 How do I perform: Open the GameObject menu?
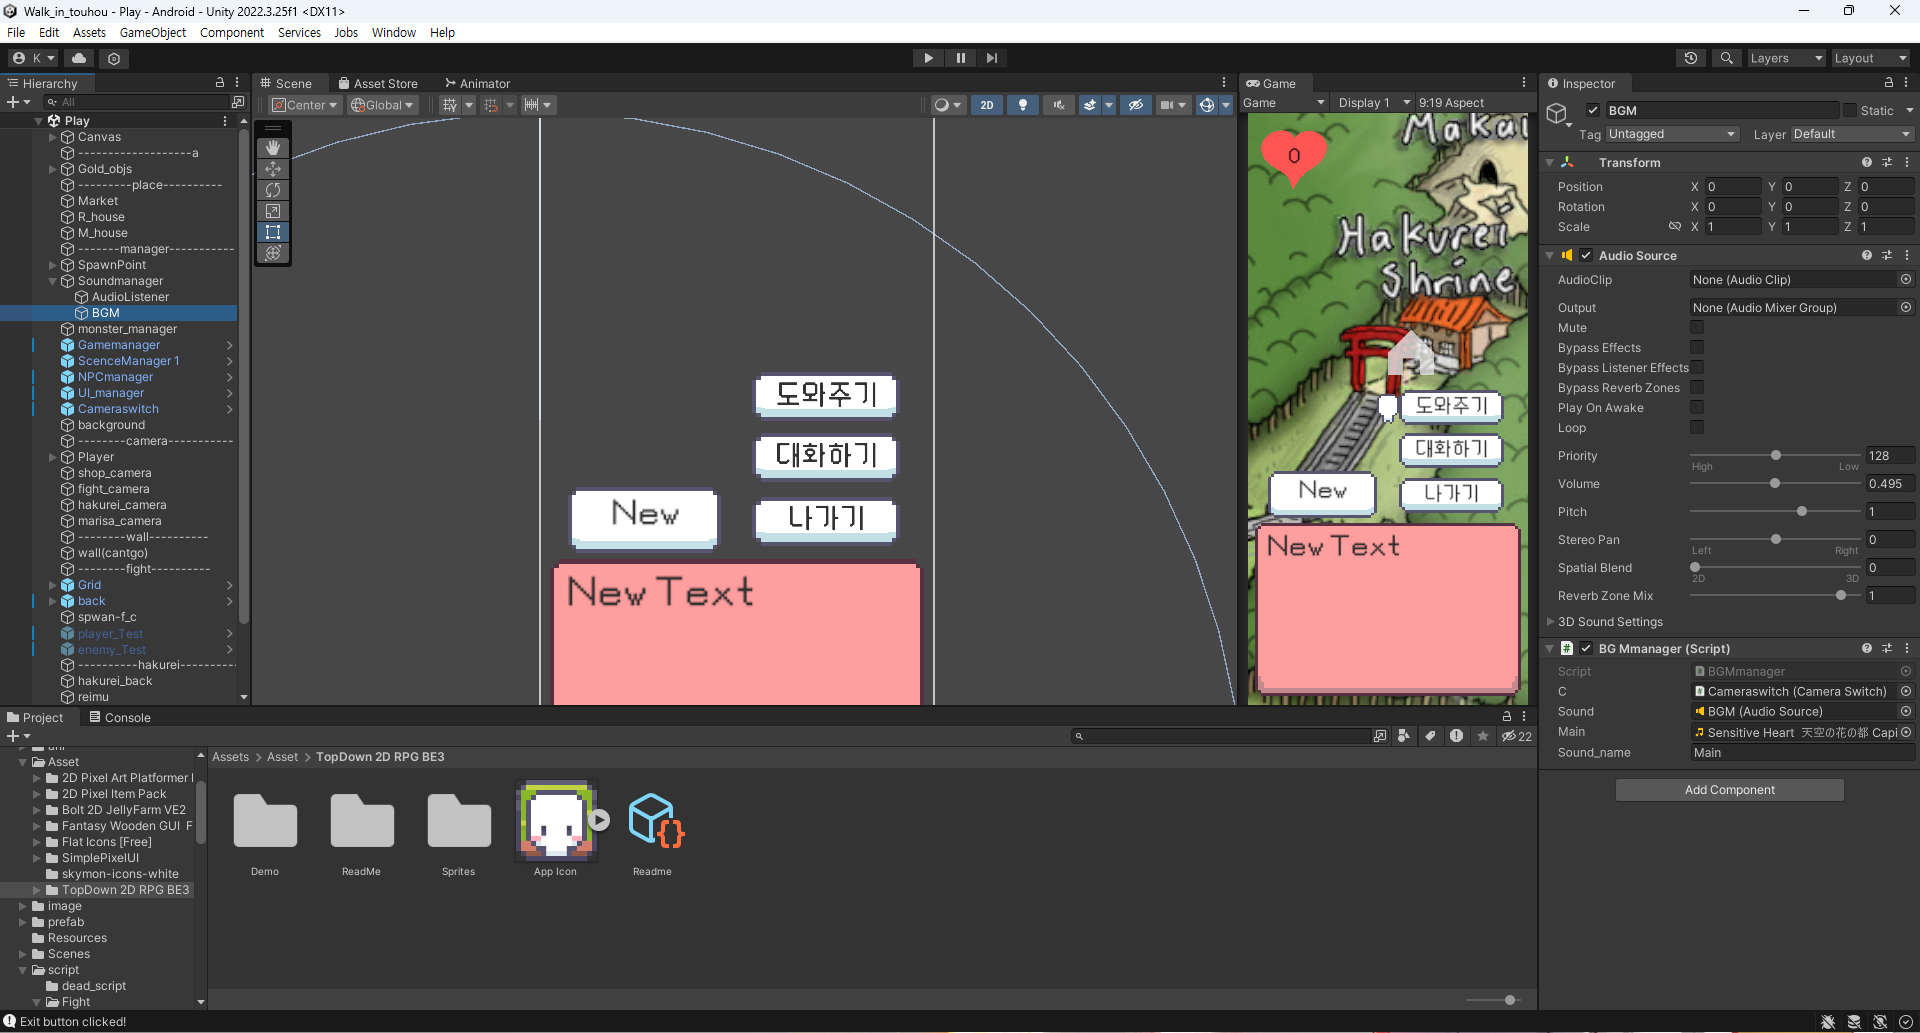[x=153, y=33]
